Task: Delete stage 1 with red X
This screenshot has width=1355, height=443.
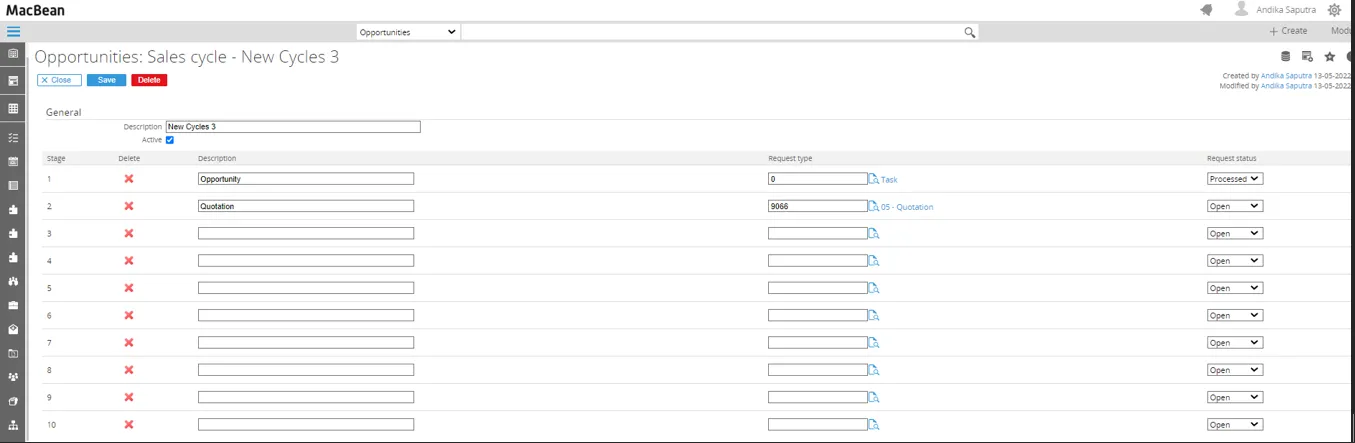Action: click(x=128, y=179)
